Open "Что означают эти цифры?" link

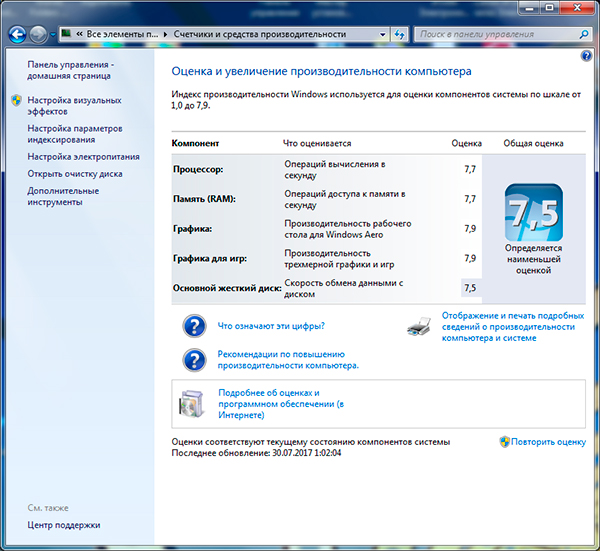[271, 326]
